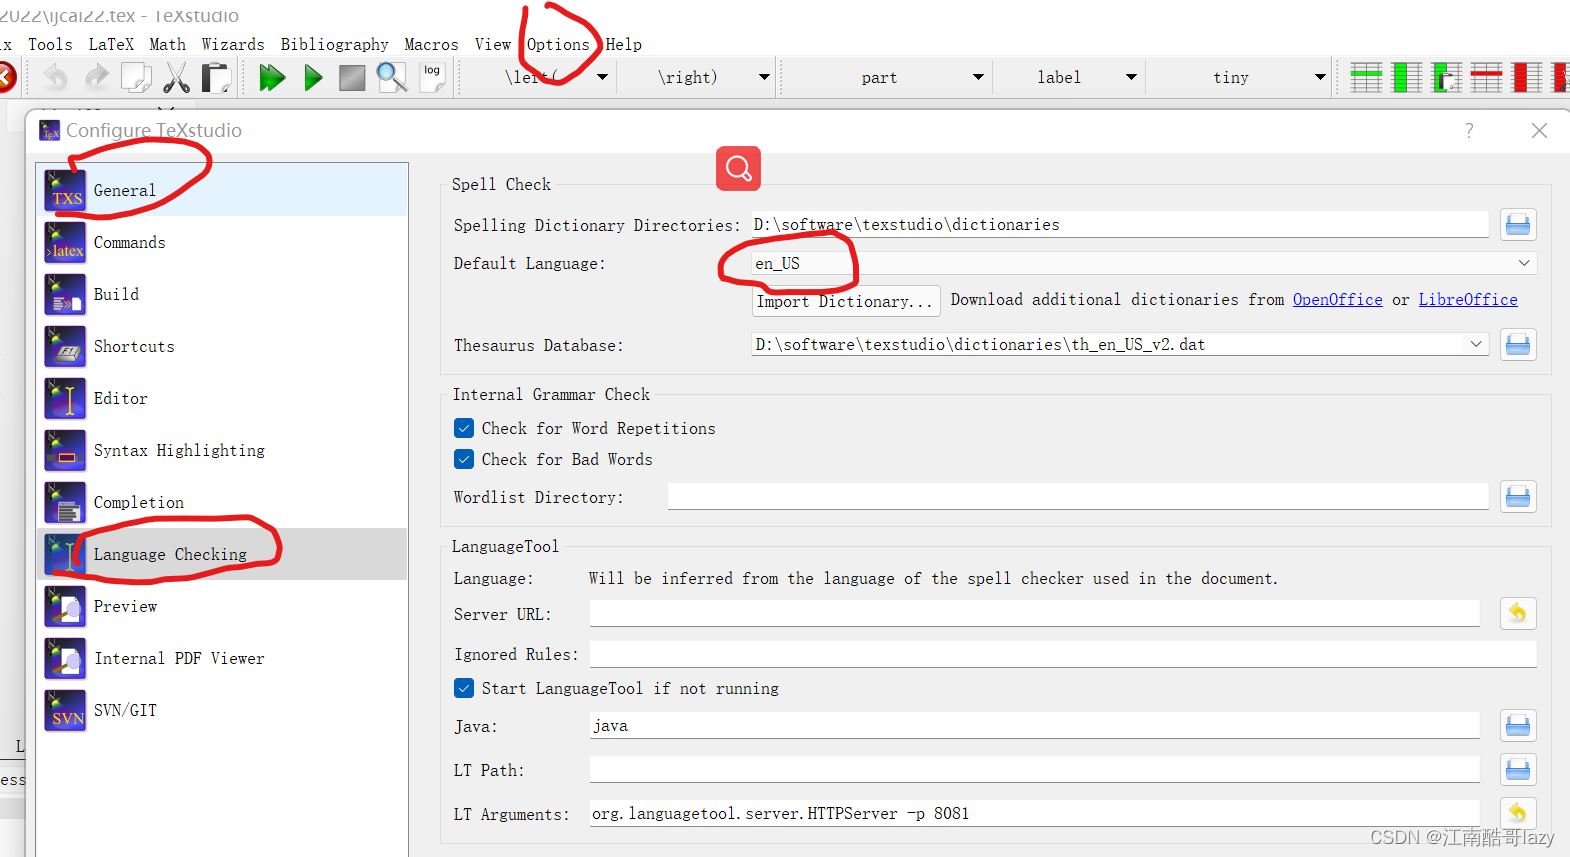Open the Tools menu
Screen dimensions: 1570x857
pos(50,44)
